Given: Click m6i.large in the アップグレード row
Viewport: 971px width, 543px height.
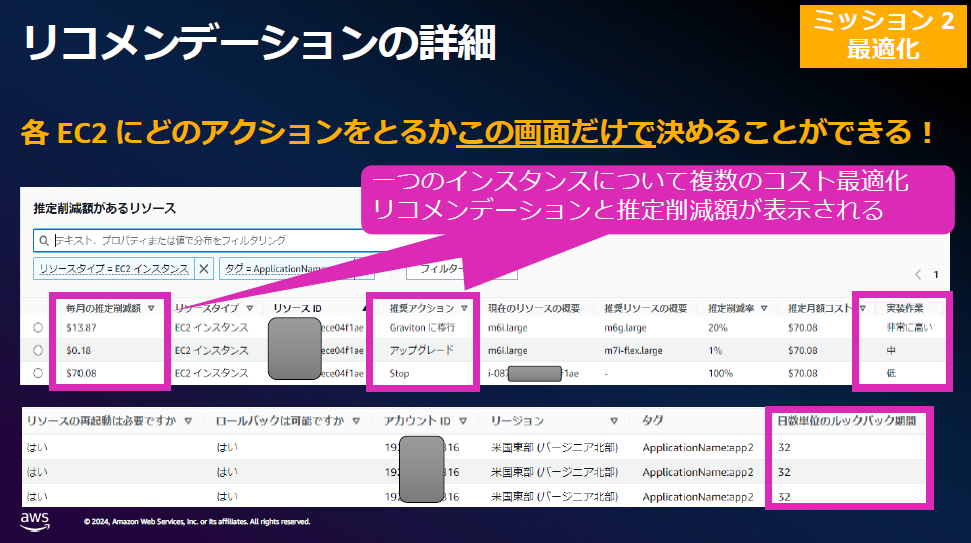Looking at the screenshot, I should (507, 350).
